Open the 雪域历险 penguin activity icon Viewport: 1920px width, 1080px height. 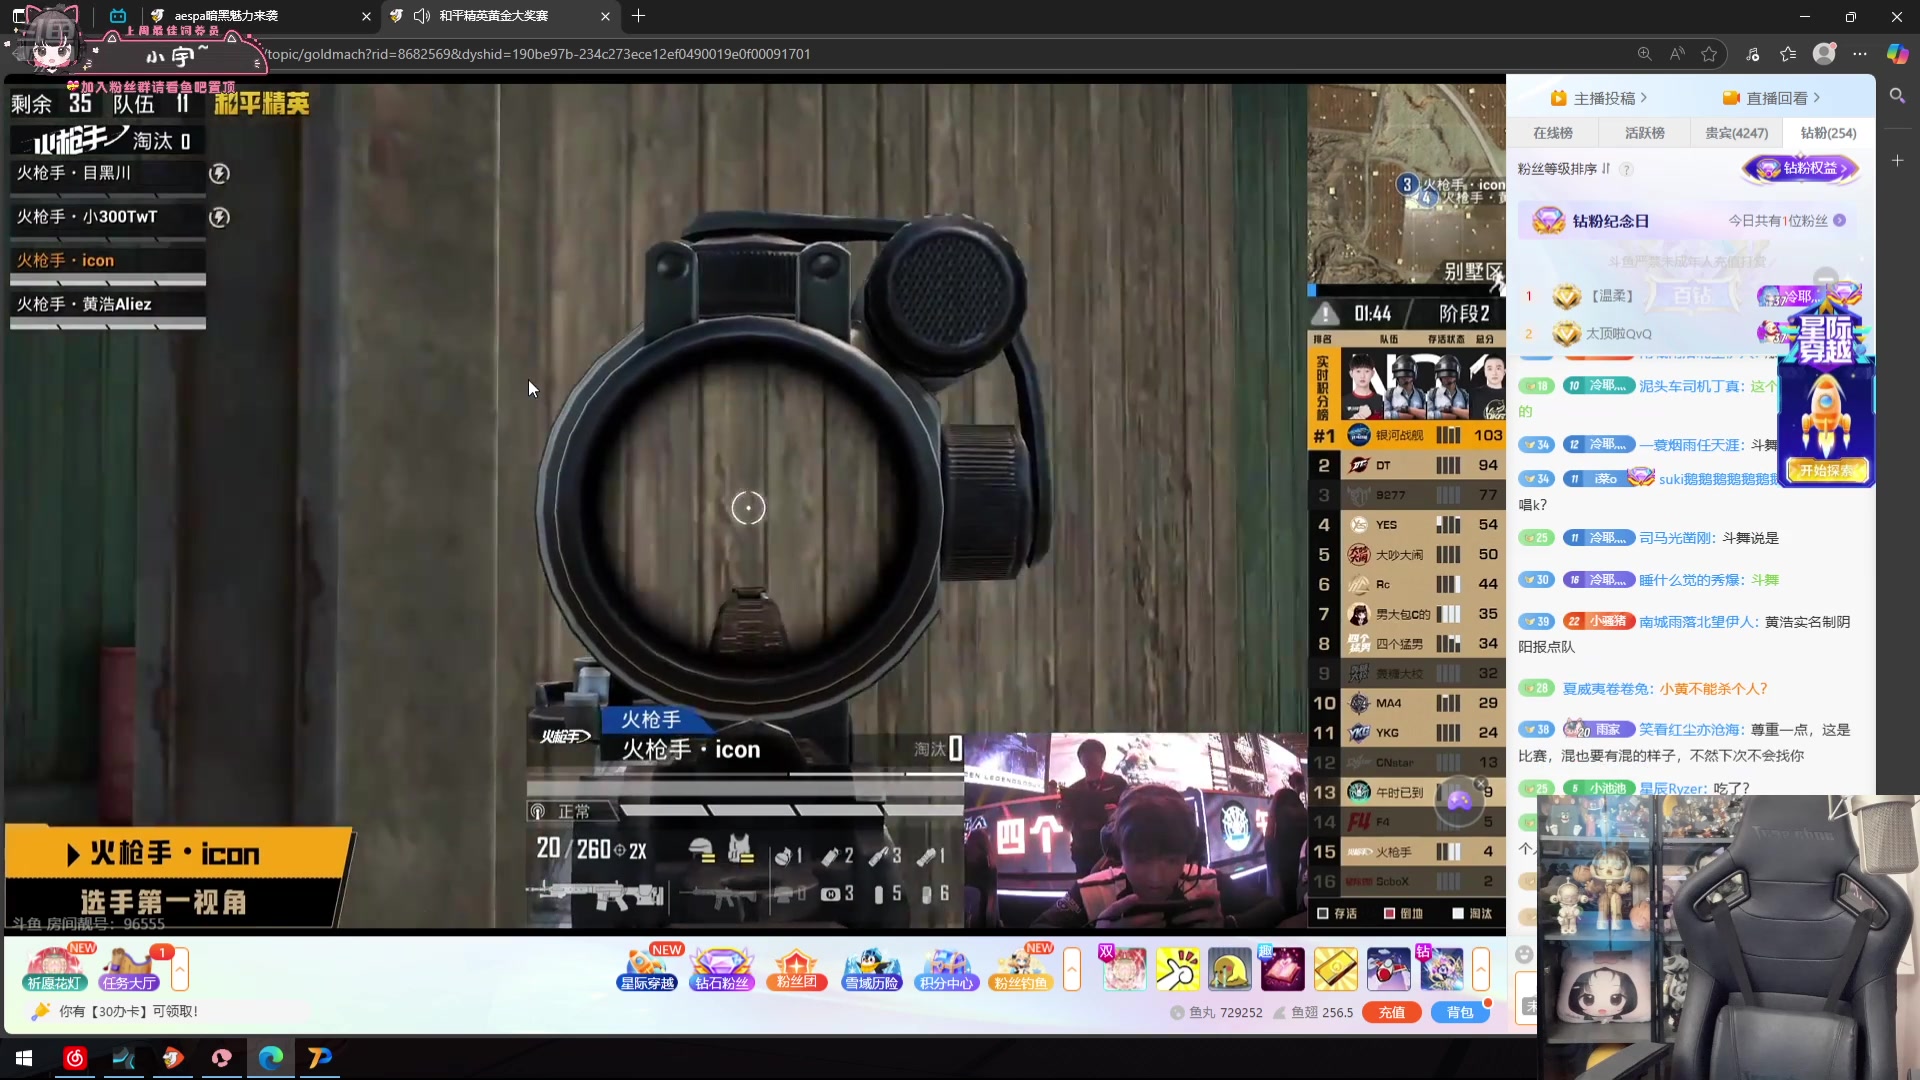coord(872,968)
